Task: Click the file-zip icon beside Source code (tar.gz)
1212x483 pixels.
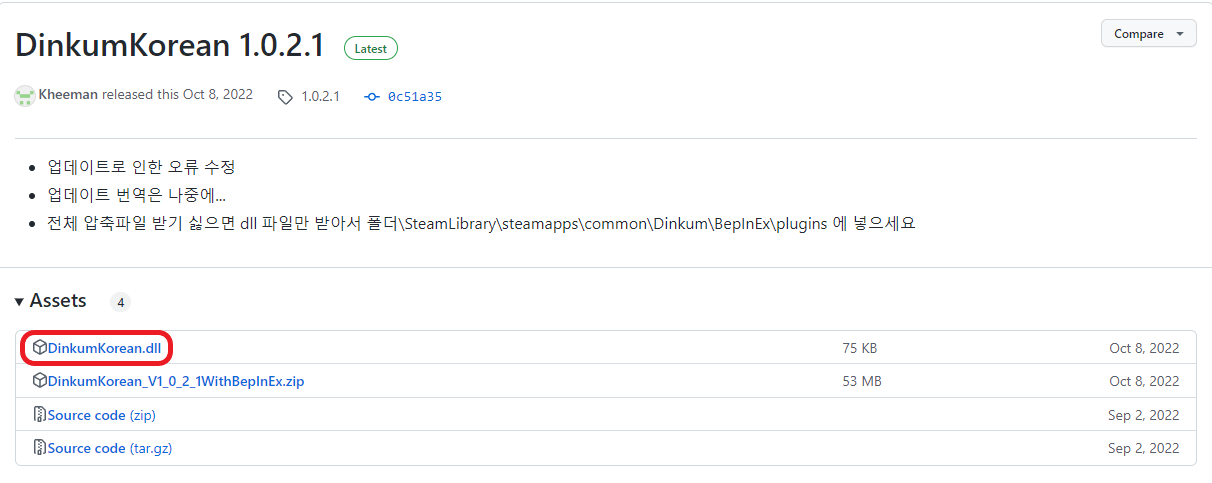Action: tap(39, 448)
